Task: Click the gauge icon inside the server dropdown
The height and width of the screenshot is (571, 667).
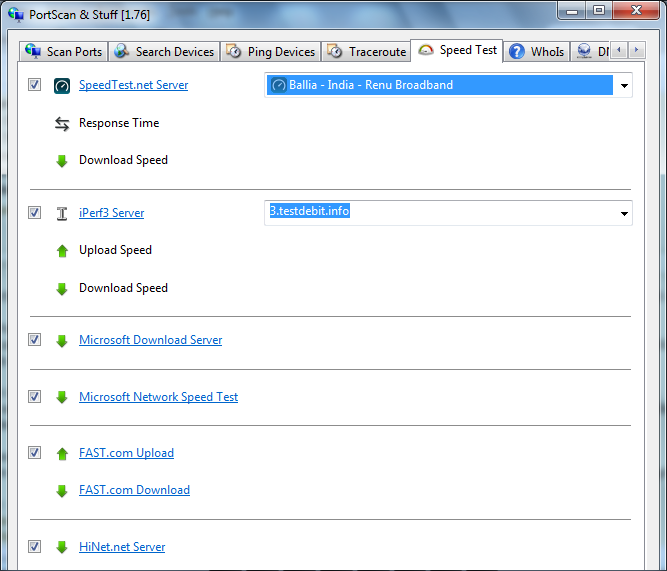Action: tap(279, 85)
